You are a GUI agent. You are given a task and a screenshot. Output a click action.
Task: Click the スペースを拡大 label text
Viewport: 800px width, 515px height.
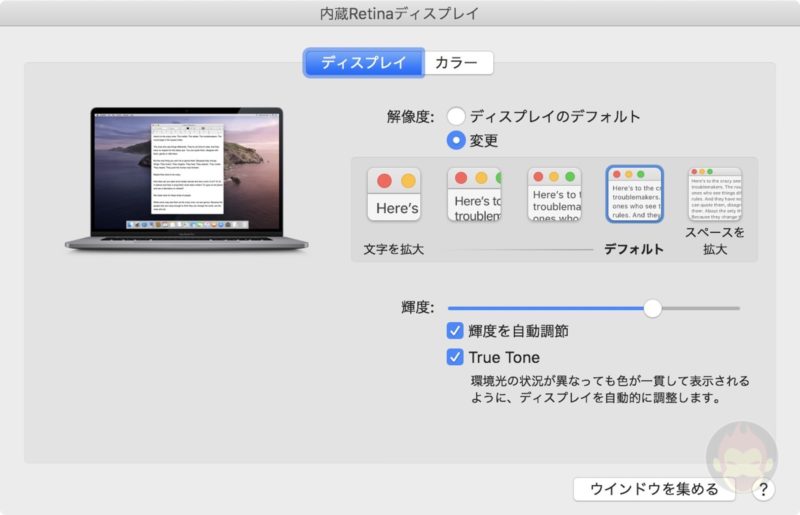pyautogui.click(x=715, y=241)
